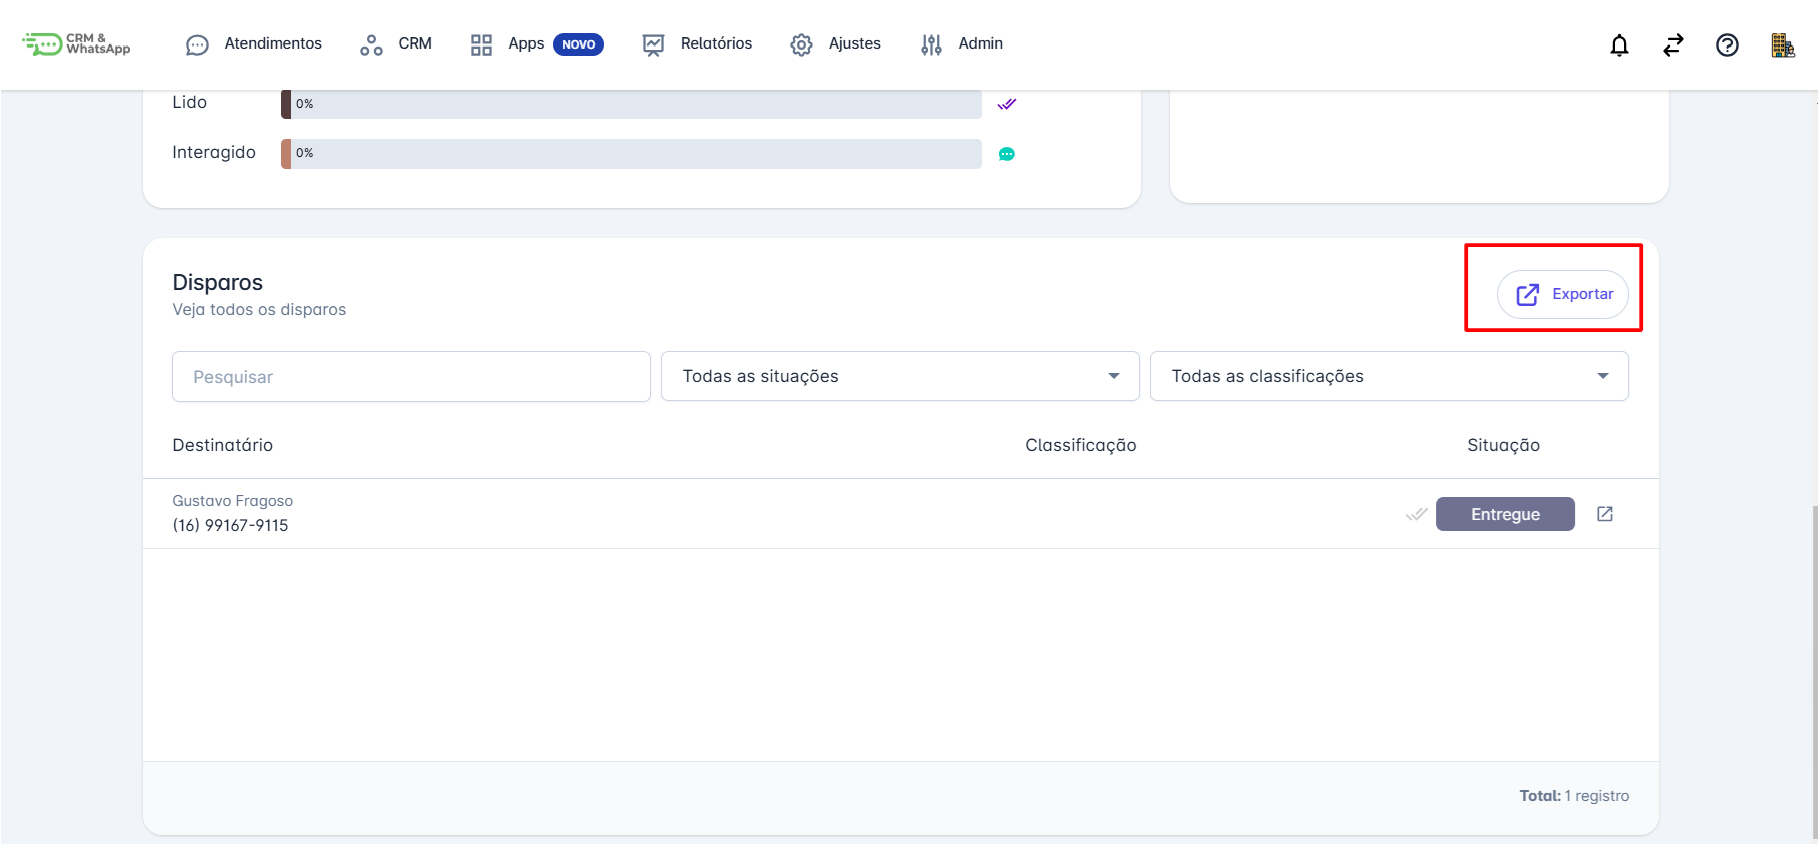
Task: Click the purple double-check Lido icon
Action: (x=1007, y=104)
